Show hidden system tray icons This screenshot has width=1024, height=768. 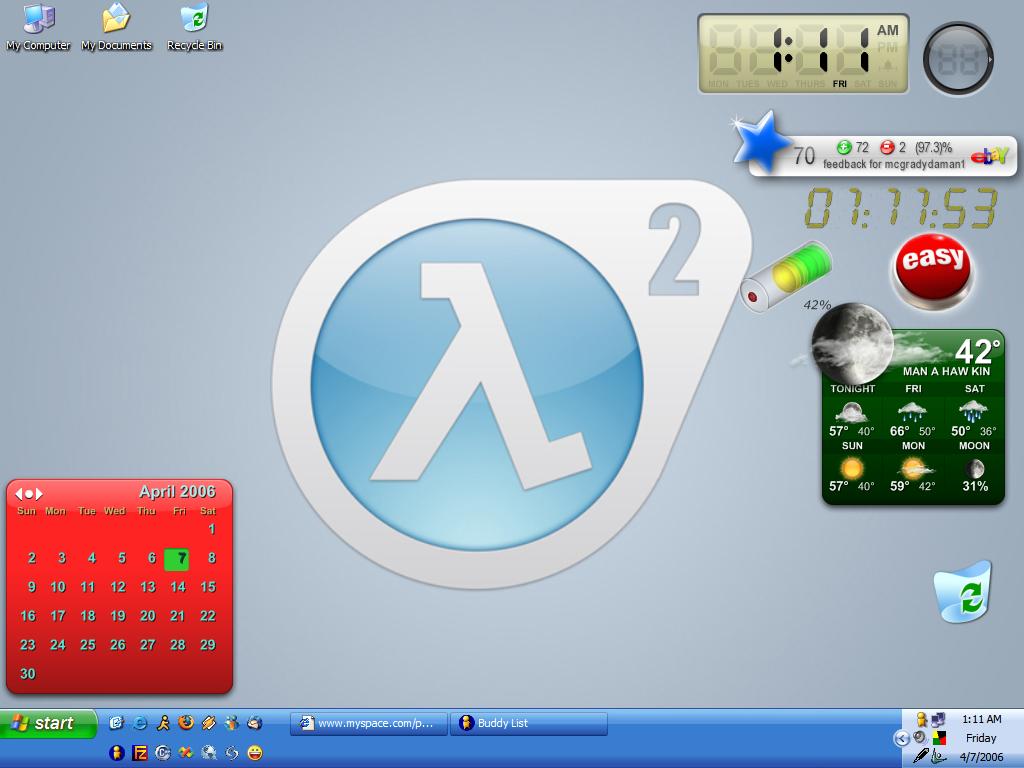click(902, 739)
